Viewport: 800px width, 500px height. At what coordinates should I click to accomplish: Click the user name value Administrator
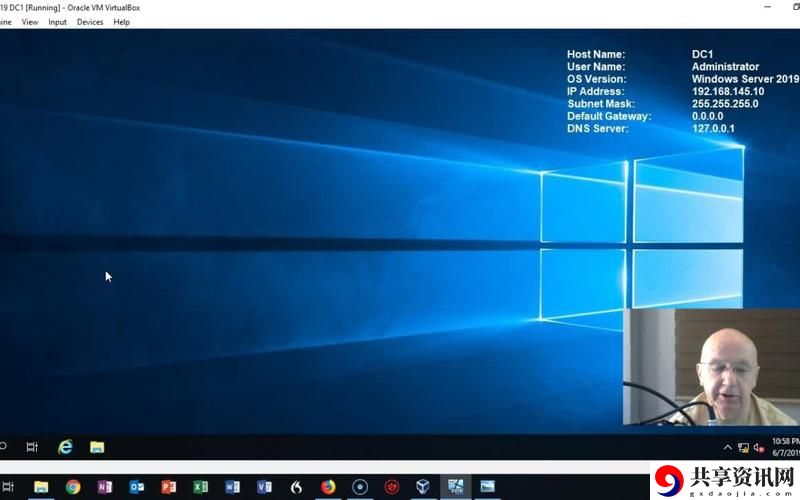pos(726,67)
